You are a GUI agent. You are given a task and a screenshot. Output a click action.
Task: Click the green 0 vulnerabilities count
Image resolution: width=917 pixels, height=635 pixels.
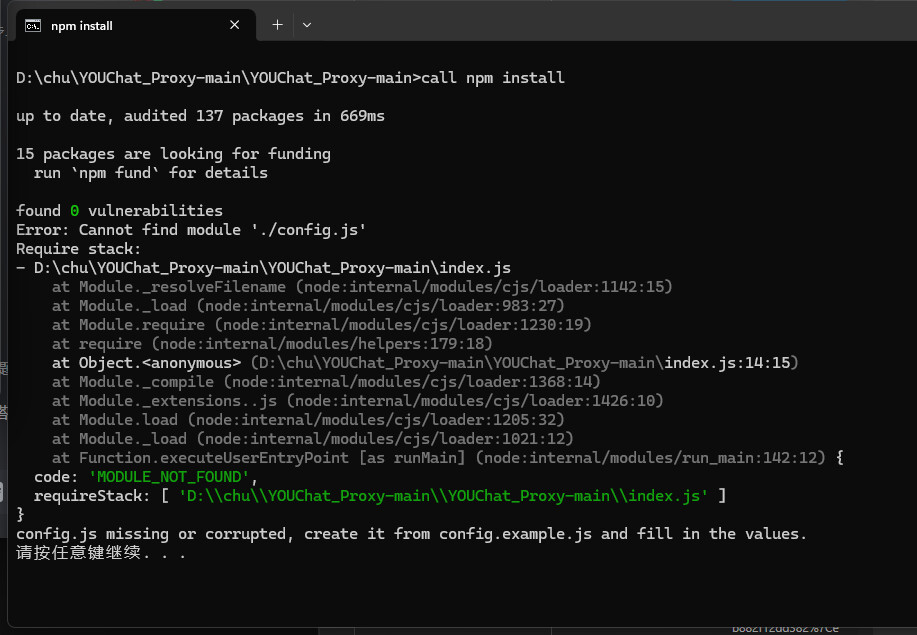(x=74, y=211)
